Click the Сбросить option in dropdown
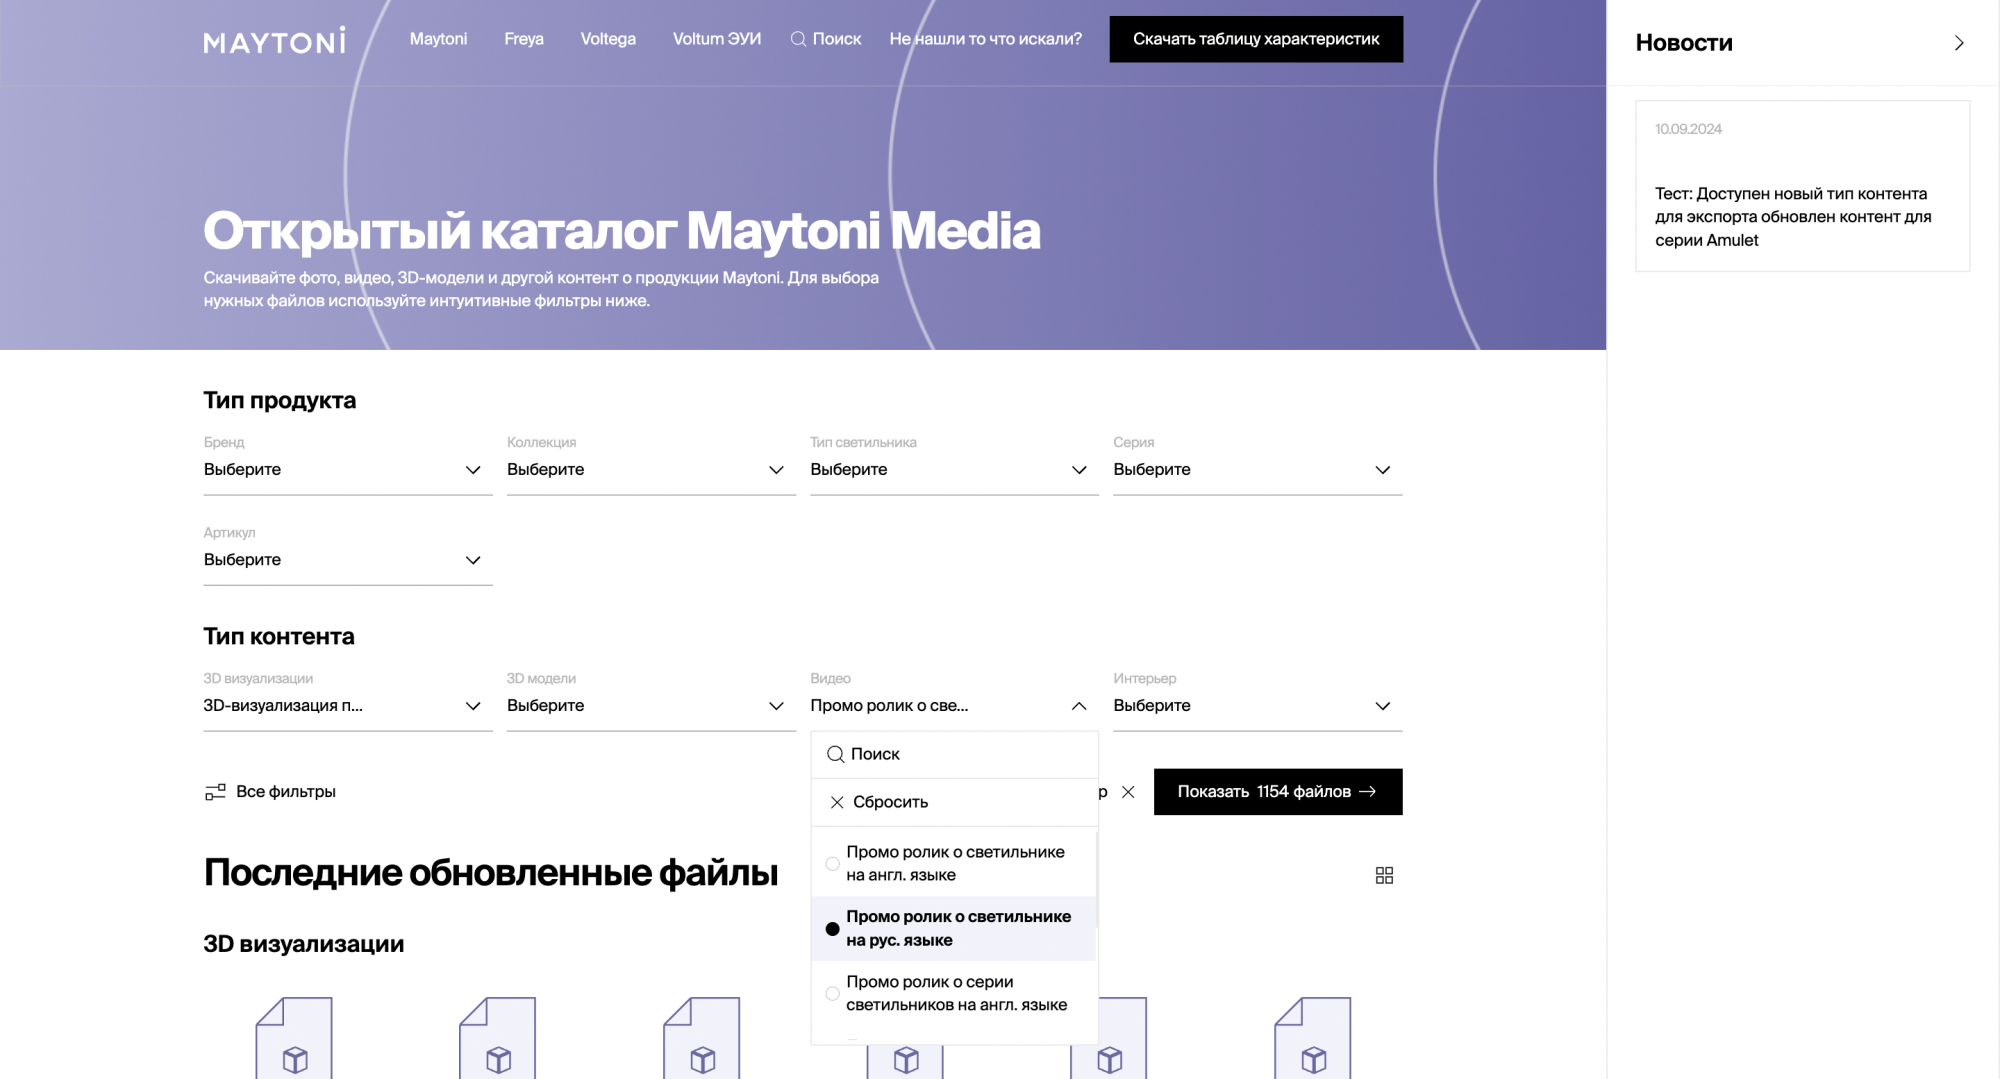The image size is (2000, 1079). (x=954, y=802)
